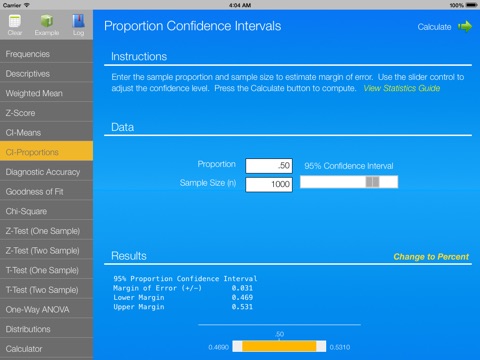Tap the Wi-Fi icon in status bar
Screen dimensions: 480x360
(x=27, y=5)
